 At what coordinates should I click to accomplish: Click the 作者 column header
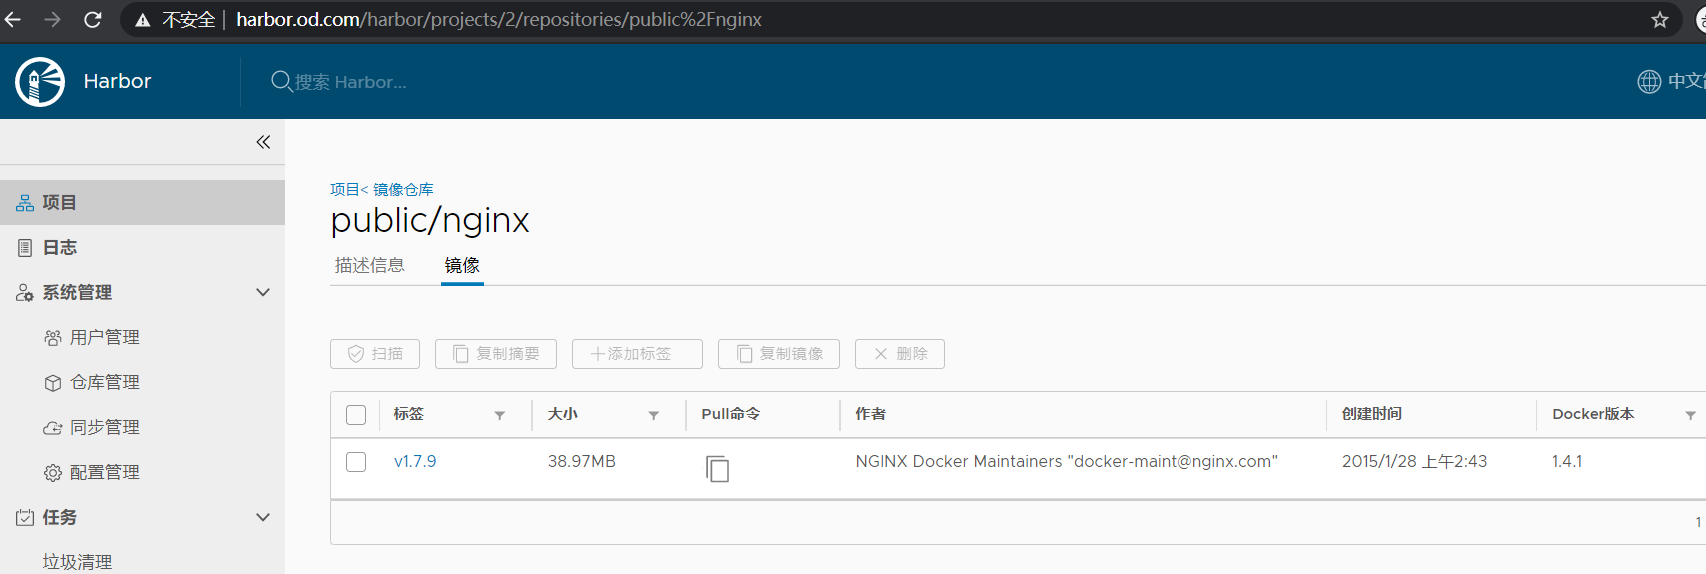[870, 414]
